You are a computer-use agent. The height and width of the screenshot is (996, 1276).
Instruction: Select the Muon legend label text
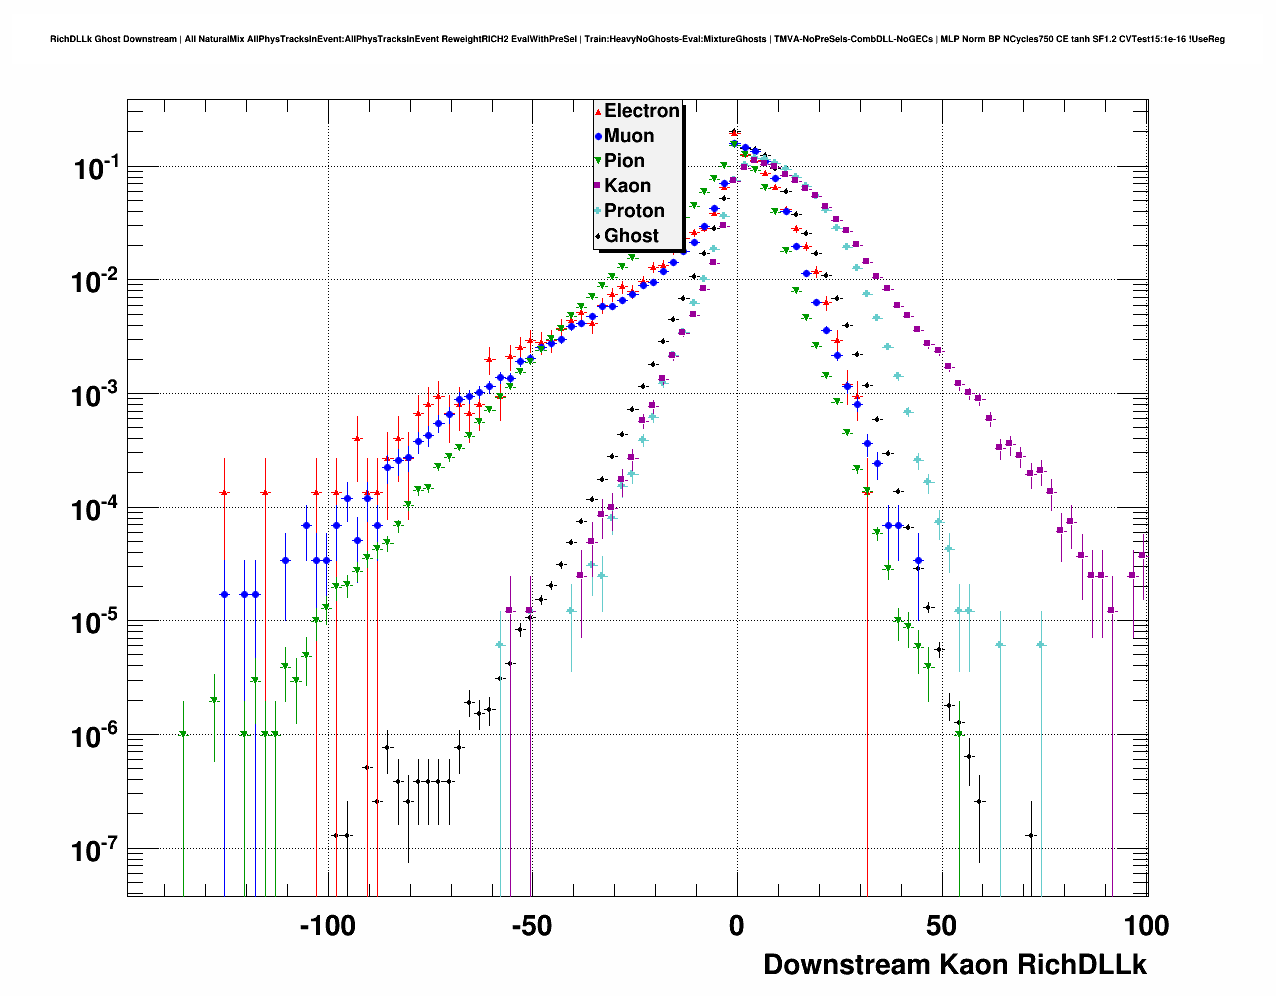[x=629, y=136]
